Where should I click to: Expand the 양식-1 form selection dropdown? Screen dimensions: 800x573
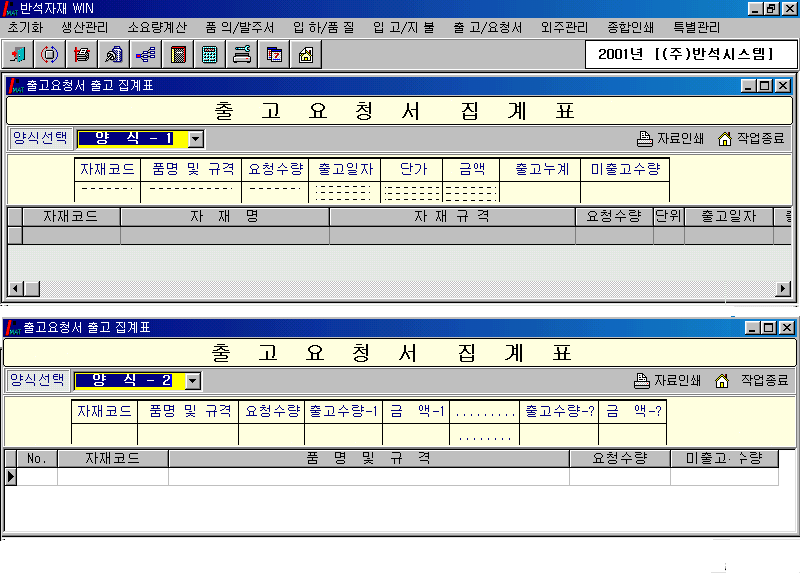point(196,140)
